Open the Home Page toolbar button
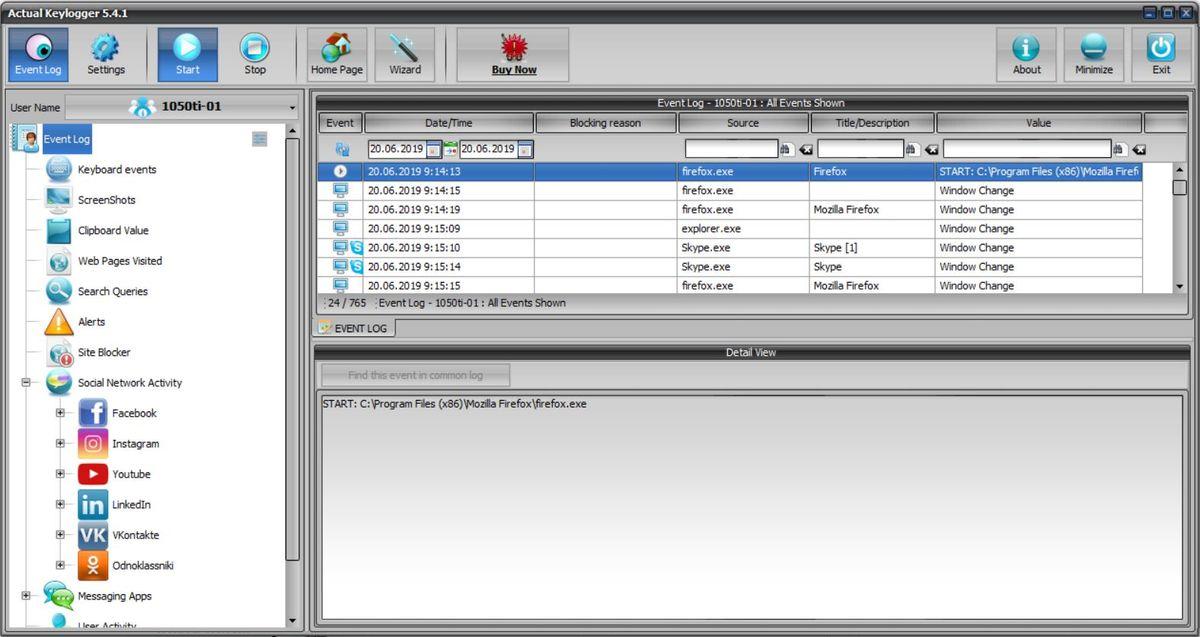The image size is (1200, 637). pyautogui.click(x=337, y=55)
